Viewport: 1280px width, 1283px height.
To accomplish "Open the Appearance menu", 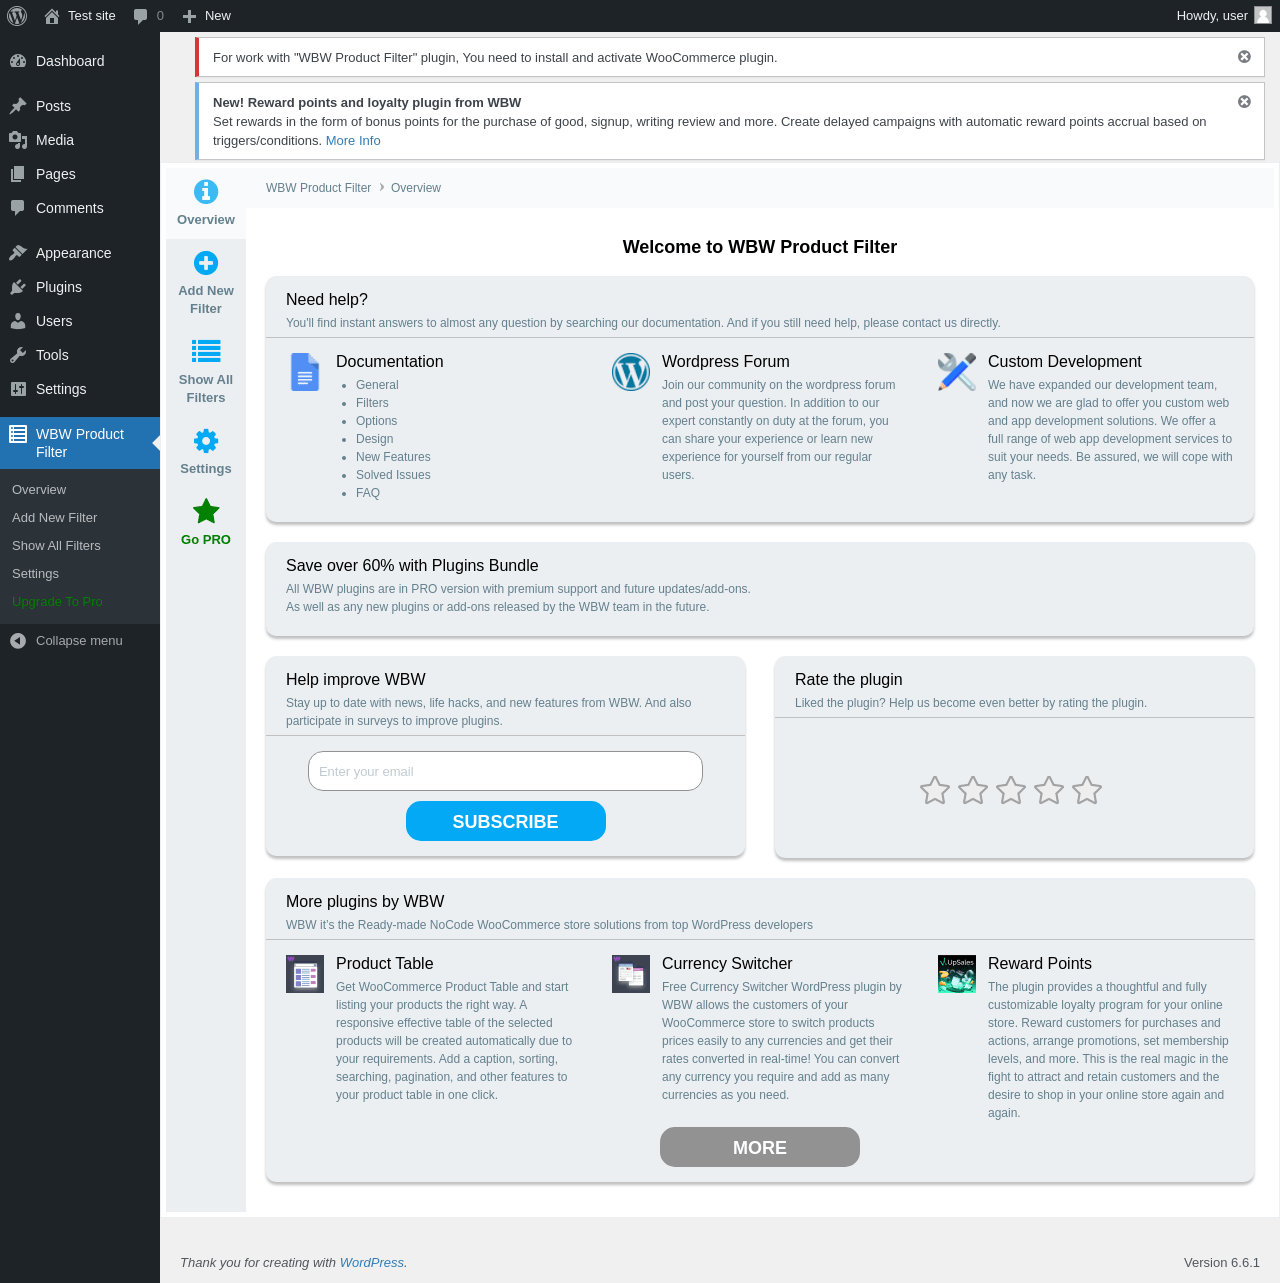I will click(80, 253).
